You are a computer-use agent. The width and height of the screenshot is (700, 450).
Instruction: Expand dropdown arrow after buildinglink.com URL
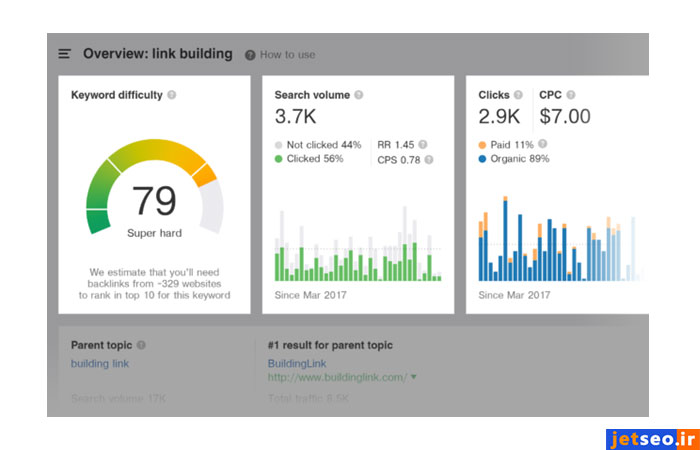(414, 377)
